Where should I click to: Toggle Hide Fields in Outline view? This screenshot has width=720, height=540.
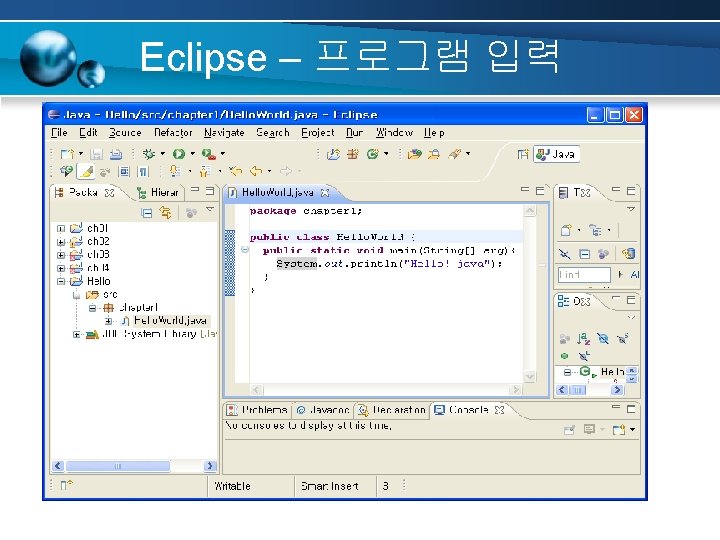point(603,339)
